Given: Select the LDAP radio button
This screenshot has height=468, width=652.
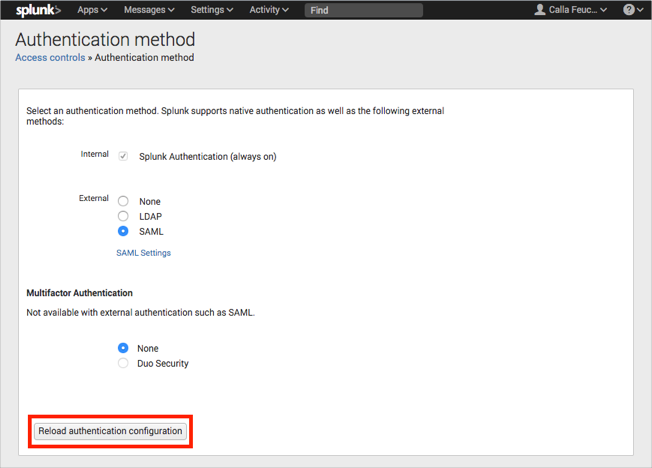Looking at the screenshot, I should pyautogui.click(x=123, y=216).
